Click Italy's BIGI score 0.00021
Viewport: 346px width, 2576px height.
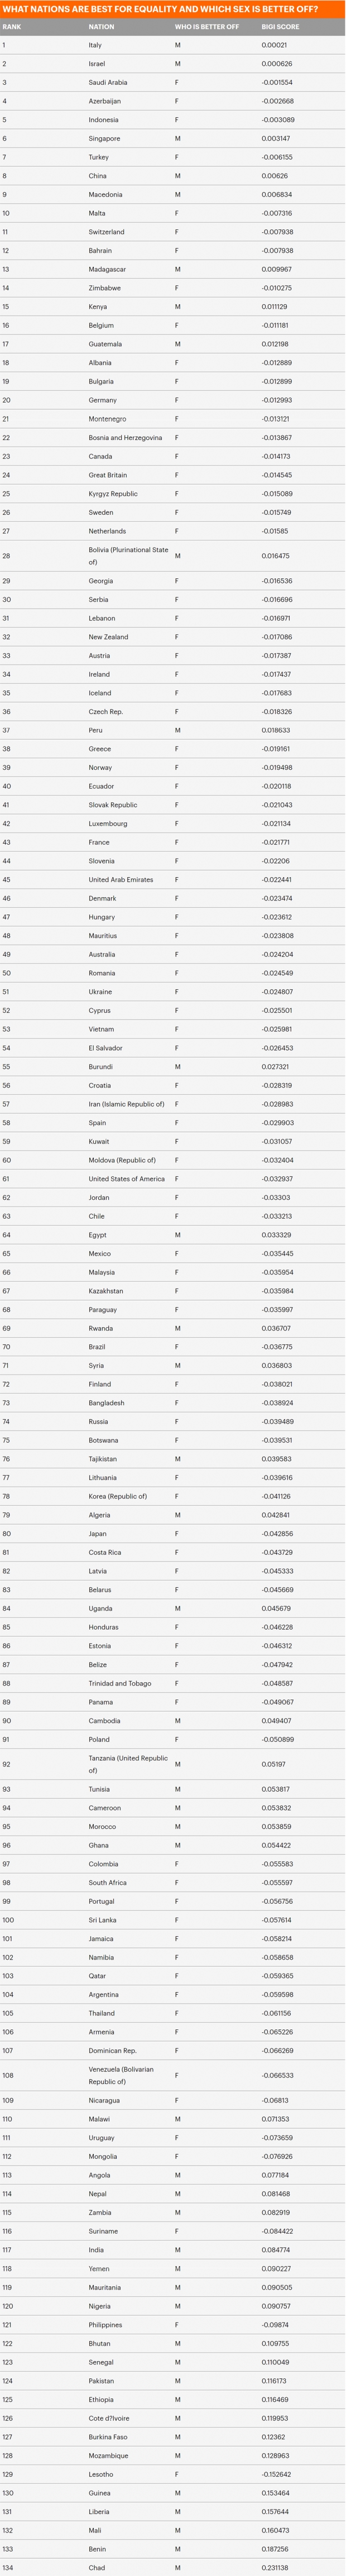coord(274,45)
